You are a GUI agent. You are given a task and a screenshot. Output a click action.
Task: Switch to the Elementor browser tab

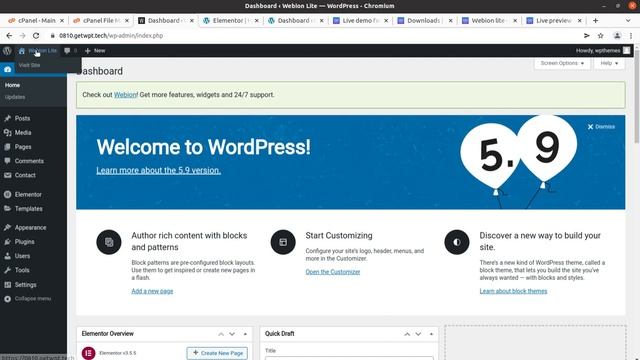click(x=231, y=20)
